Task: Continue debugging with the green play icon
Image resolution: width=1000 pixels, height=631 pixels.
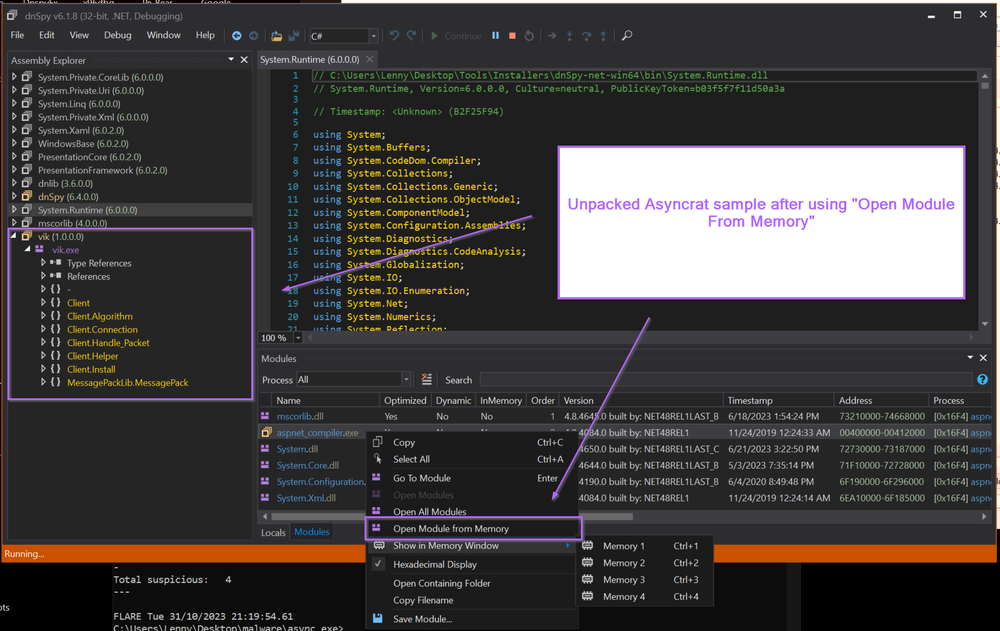Action: point(436,35)
